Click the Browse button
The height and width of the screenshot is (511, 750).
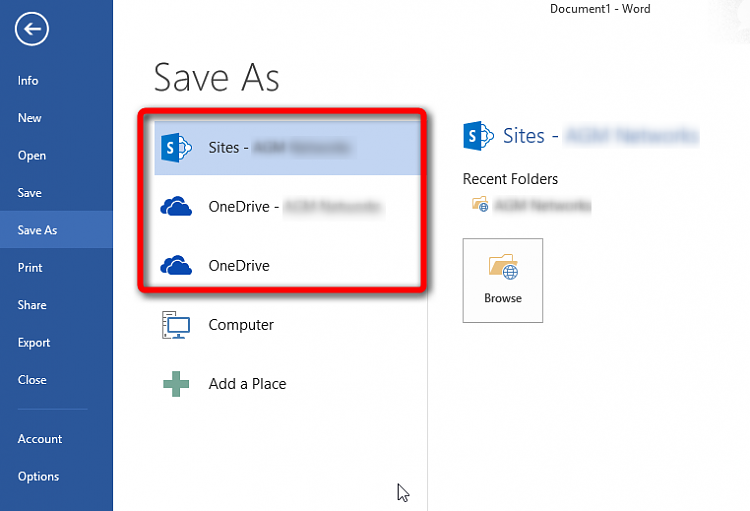(x=503, y=280)
